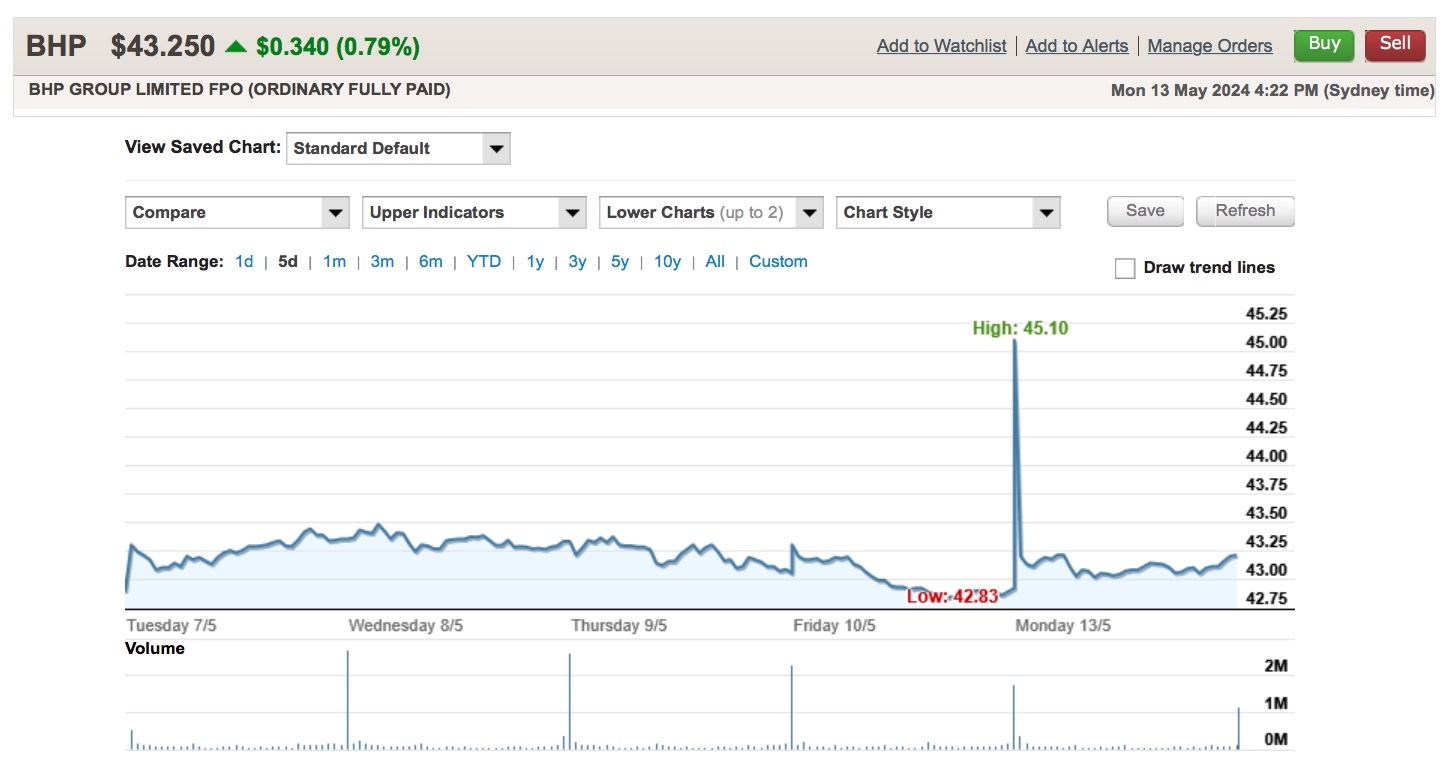Click the 45.00 price axis value

point(1266,342)
